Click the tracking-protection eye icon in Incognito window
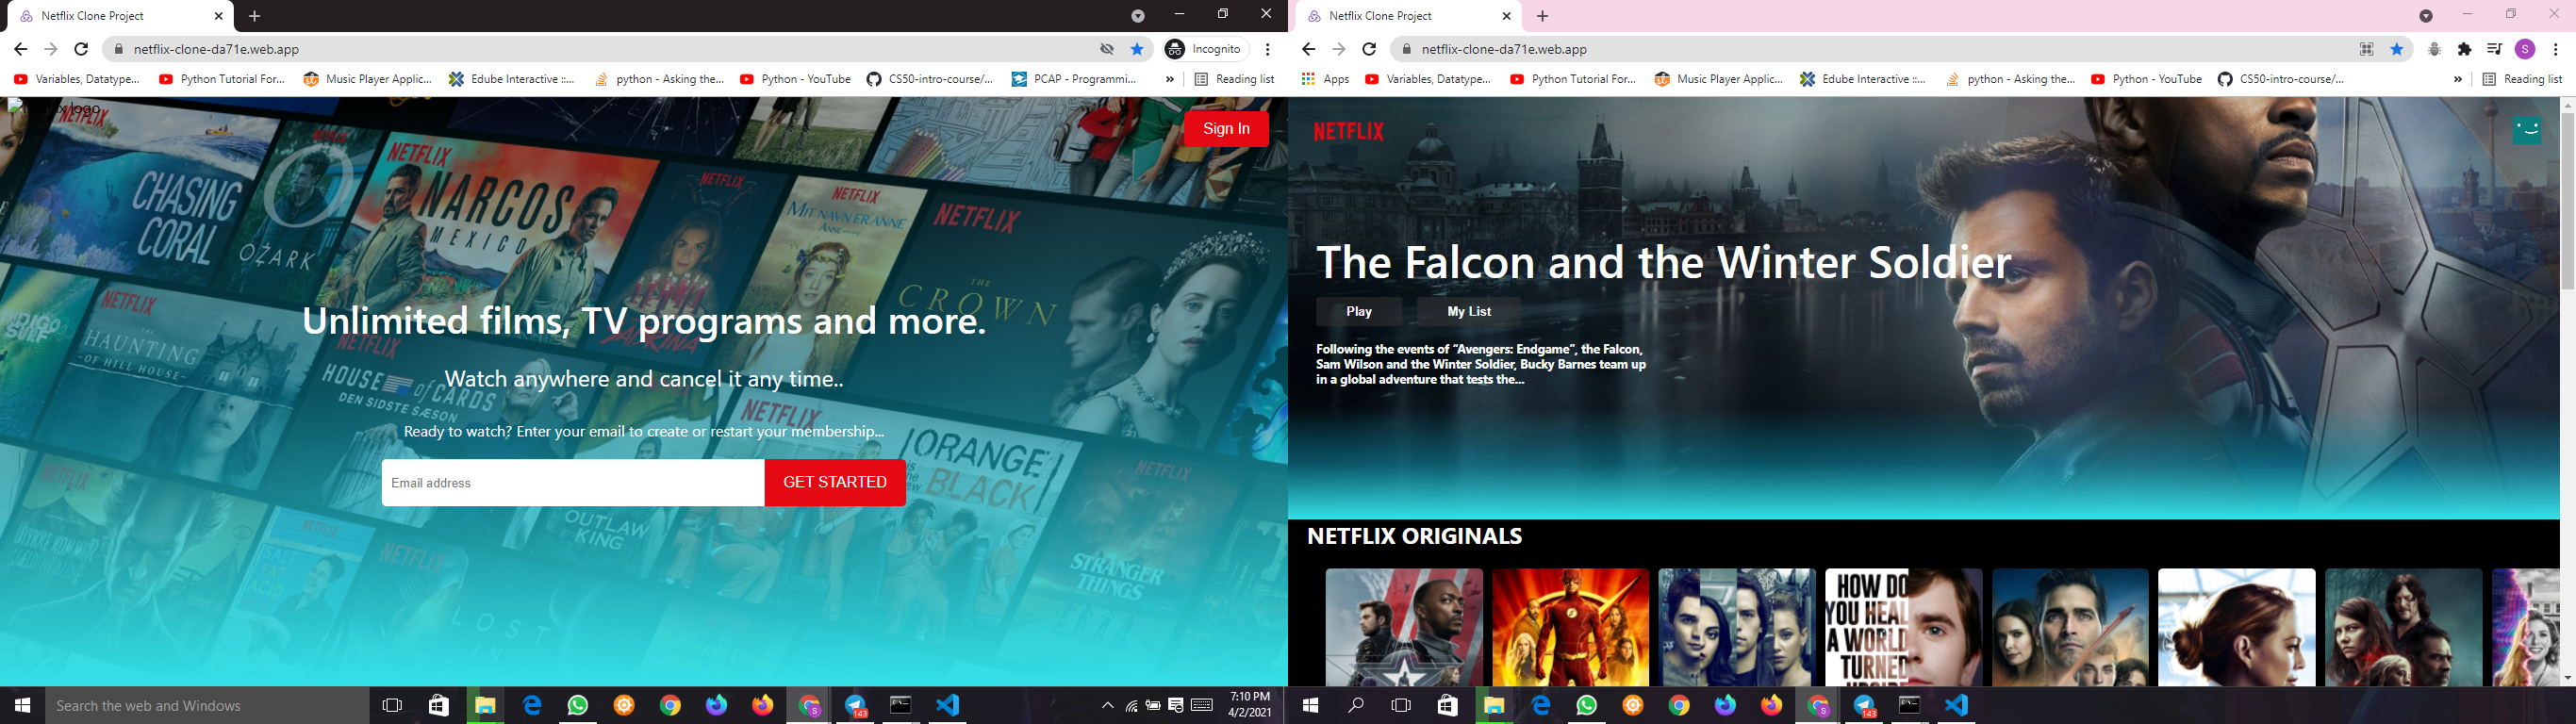 pos(1106,49)
